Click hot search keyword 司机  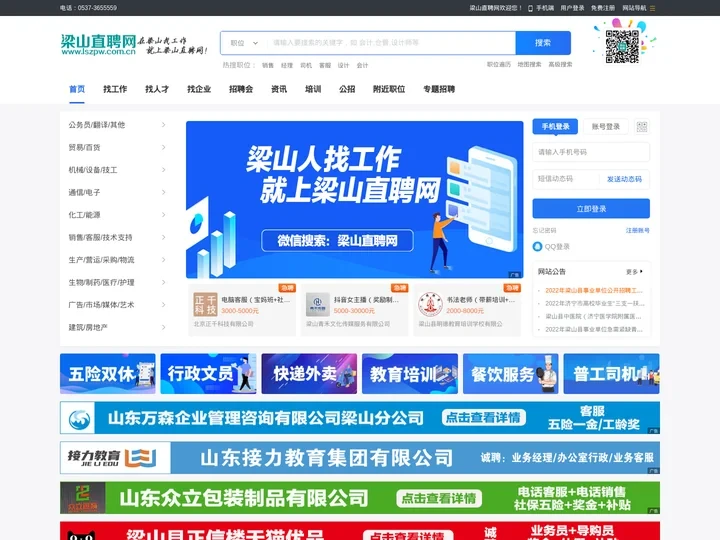point(306,66)
